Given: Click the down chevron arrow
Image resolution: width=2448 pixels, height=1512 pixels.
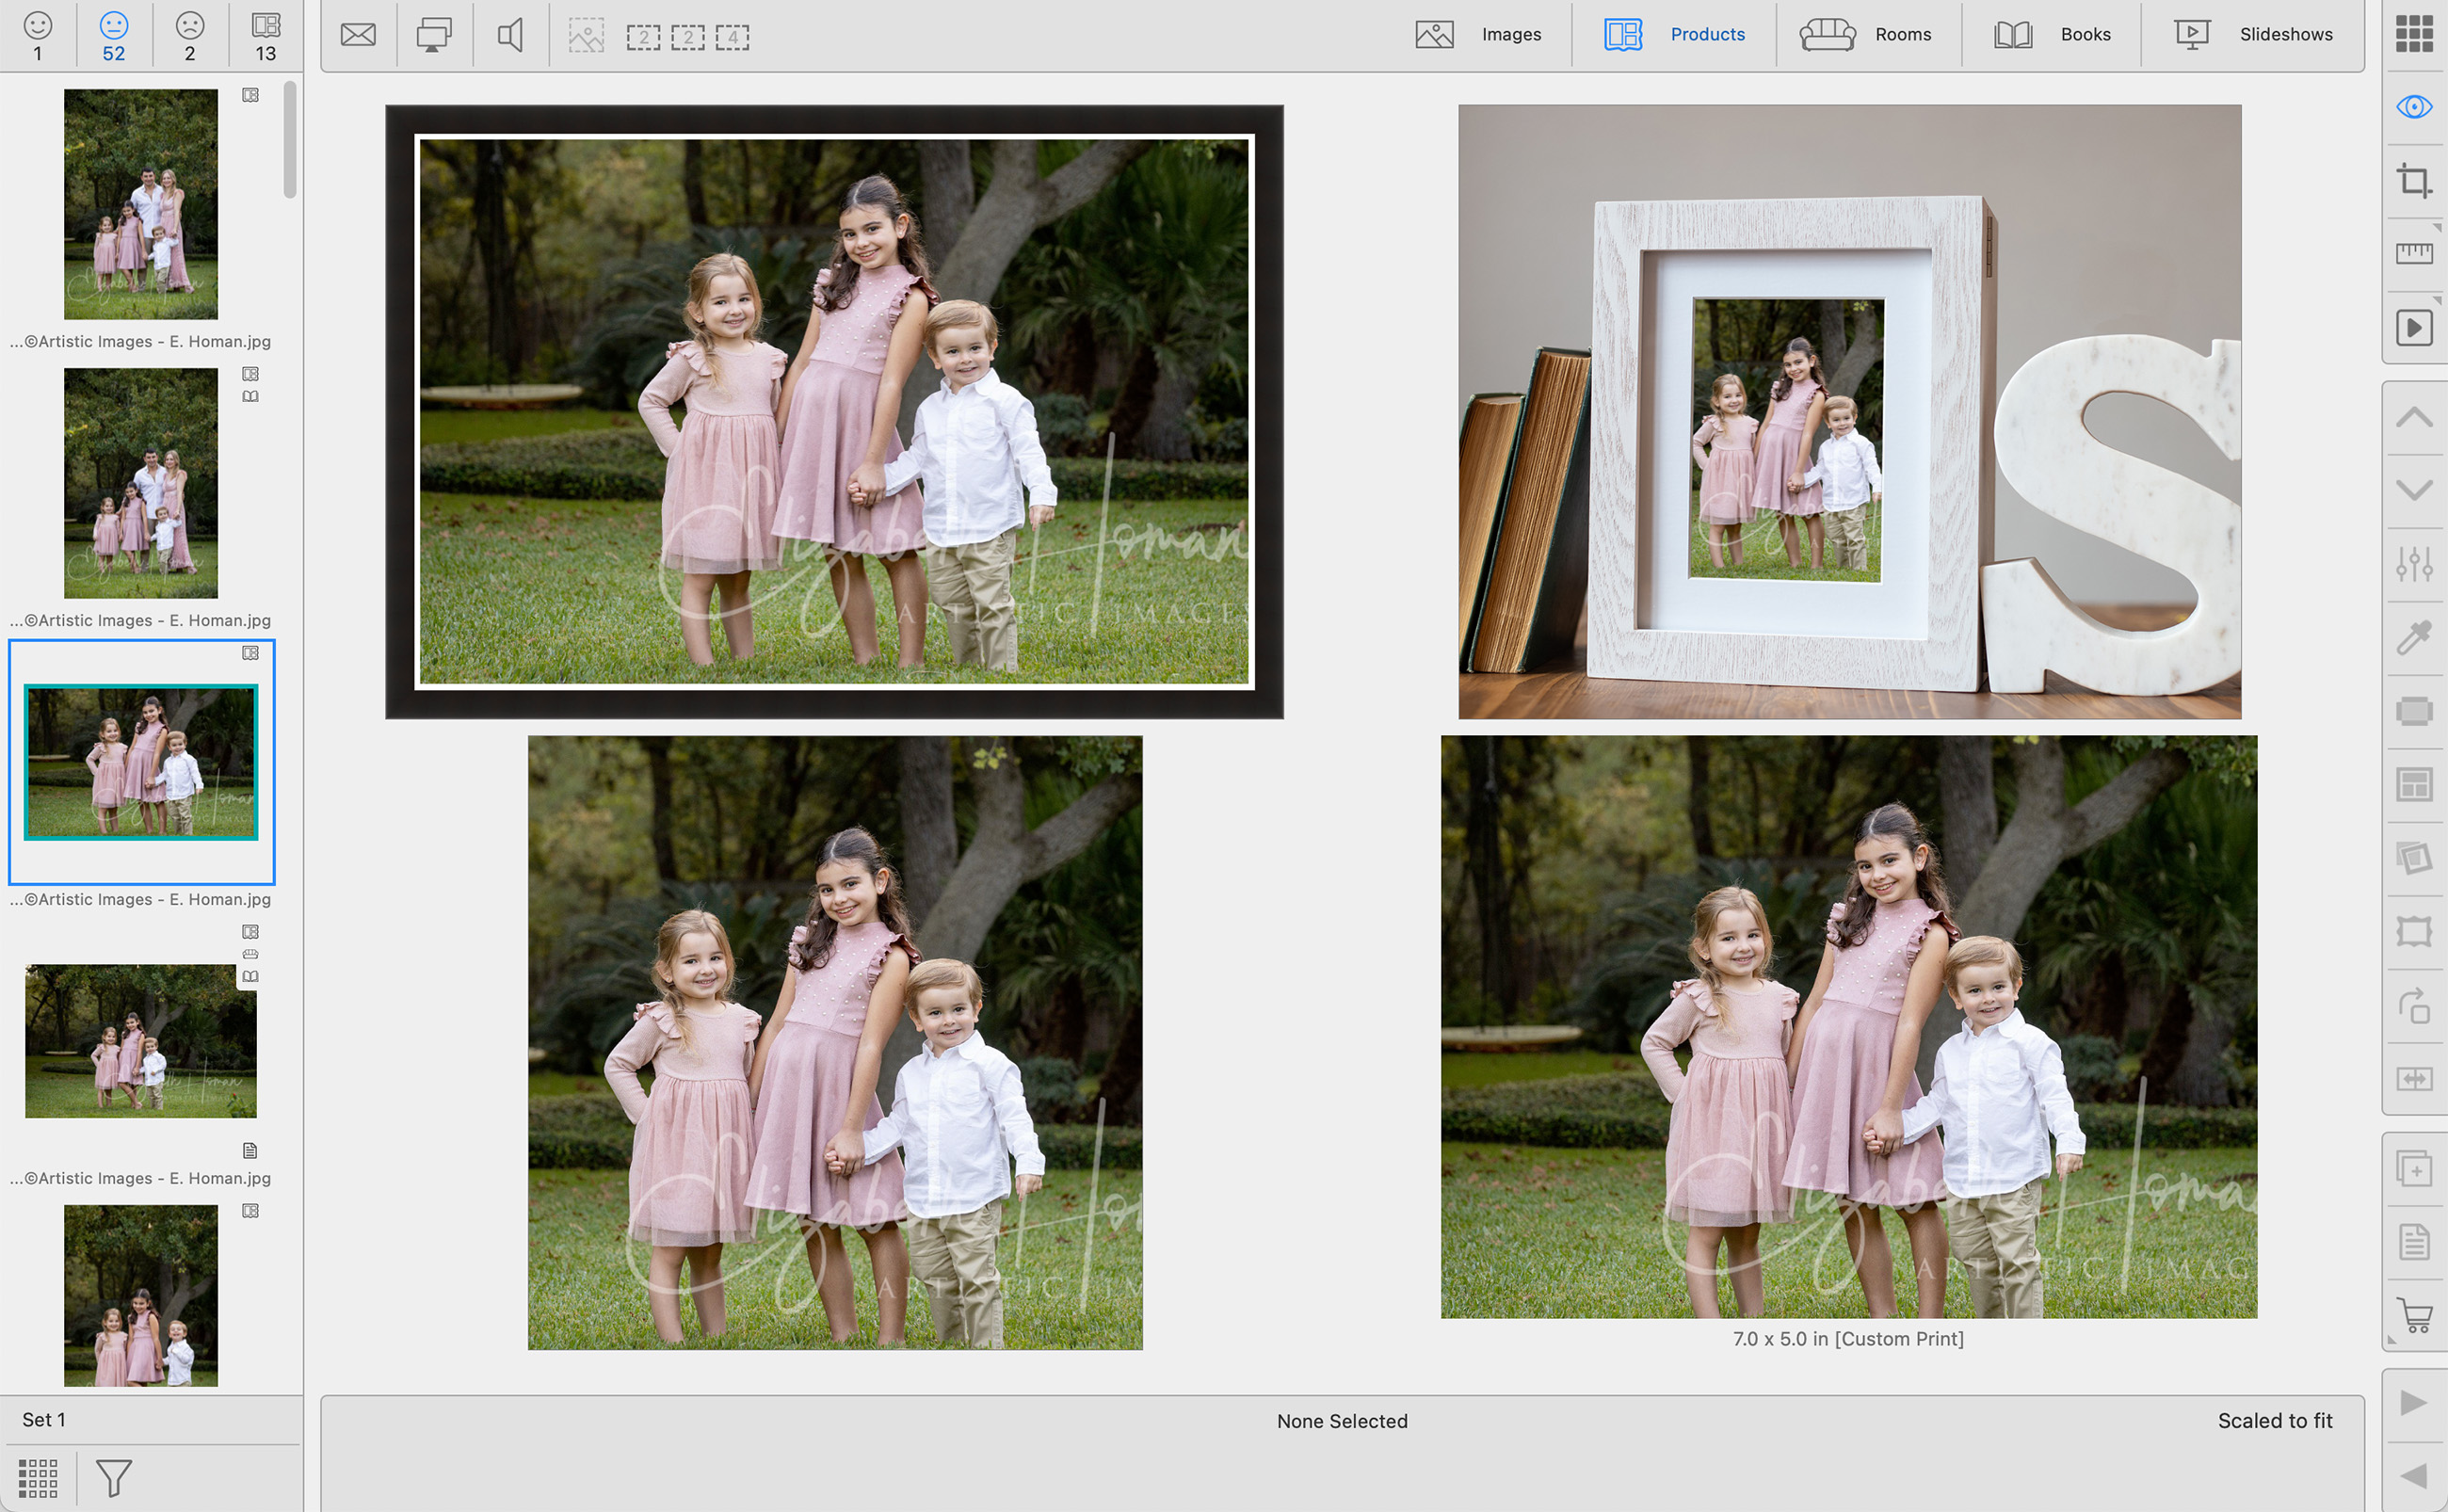Looking at the screenshot, I should tap(2414, 490).
